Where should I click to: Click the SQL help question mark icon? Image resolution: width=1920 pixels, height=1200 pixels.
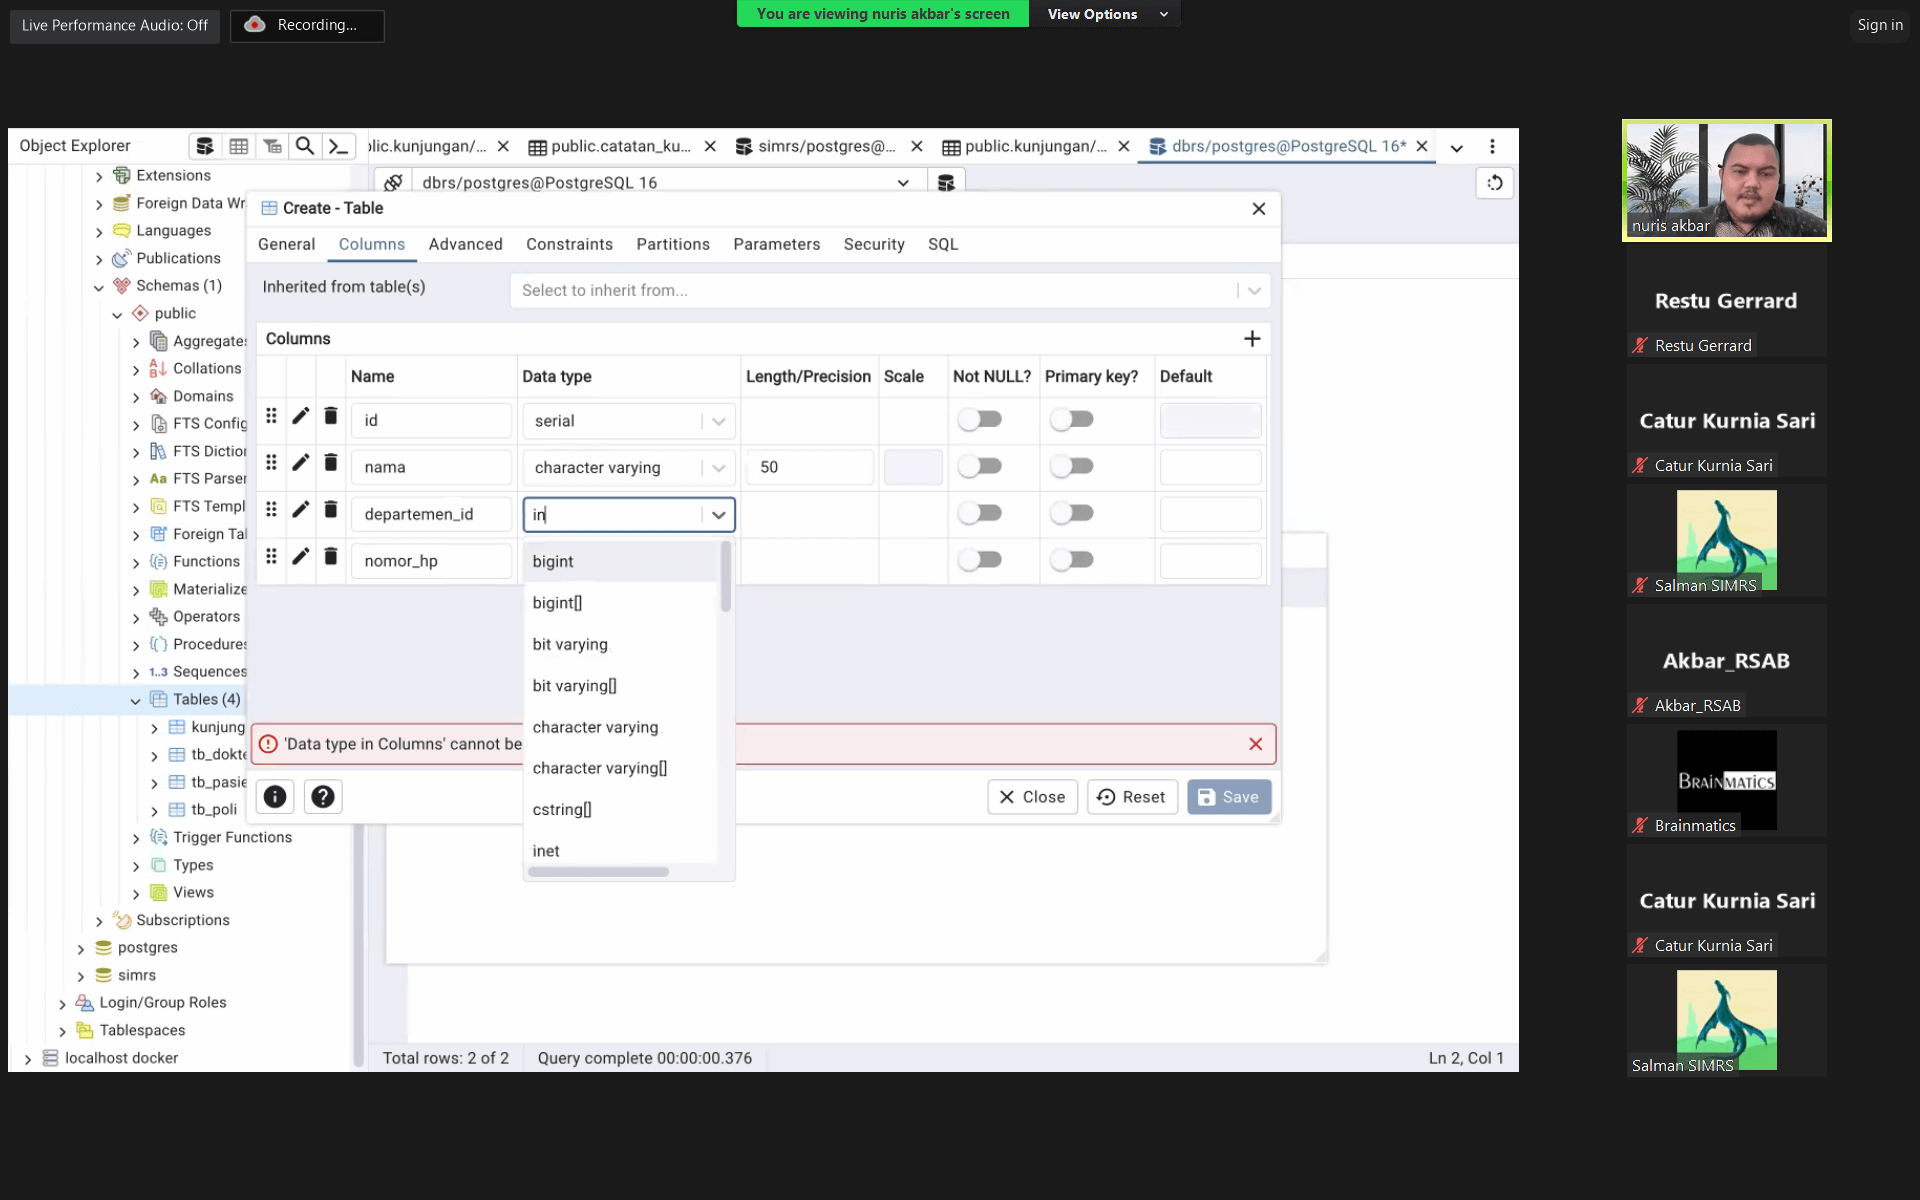322,797
